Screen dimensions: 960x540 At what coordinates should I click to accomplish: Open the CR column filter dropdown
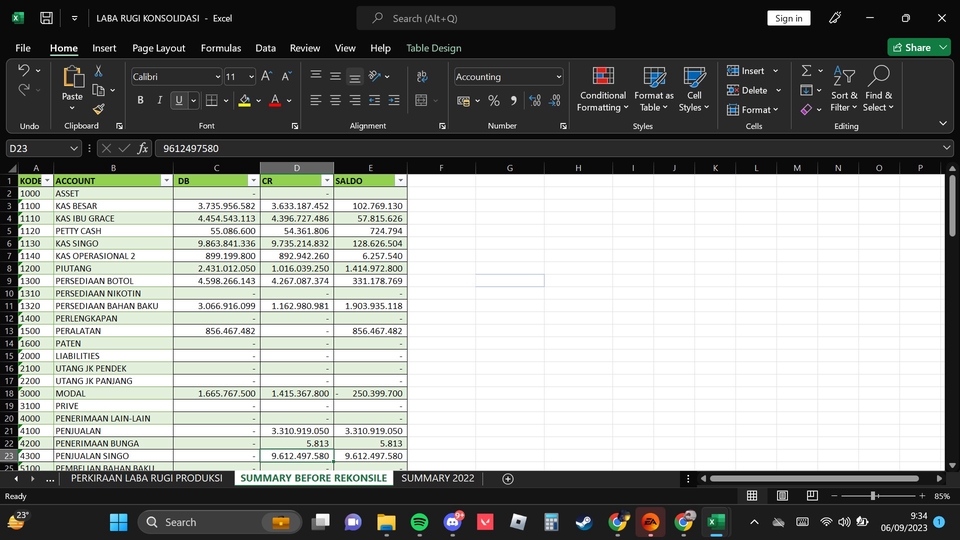[x=326, y=181]
